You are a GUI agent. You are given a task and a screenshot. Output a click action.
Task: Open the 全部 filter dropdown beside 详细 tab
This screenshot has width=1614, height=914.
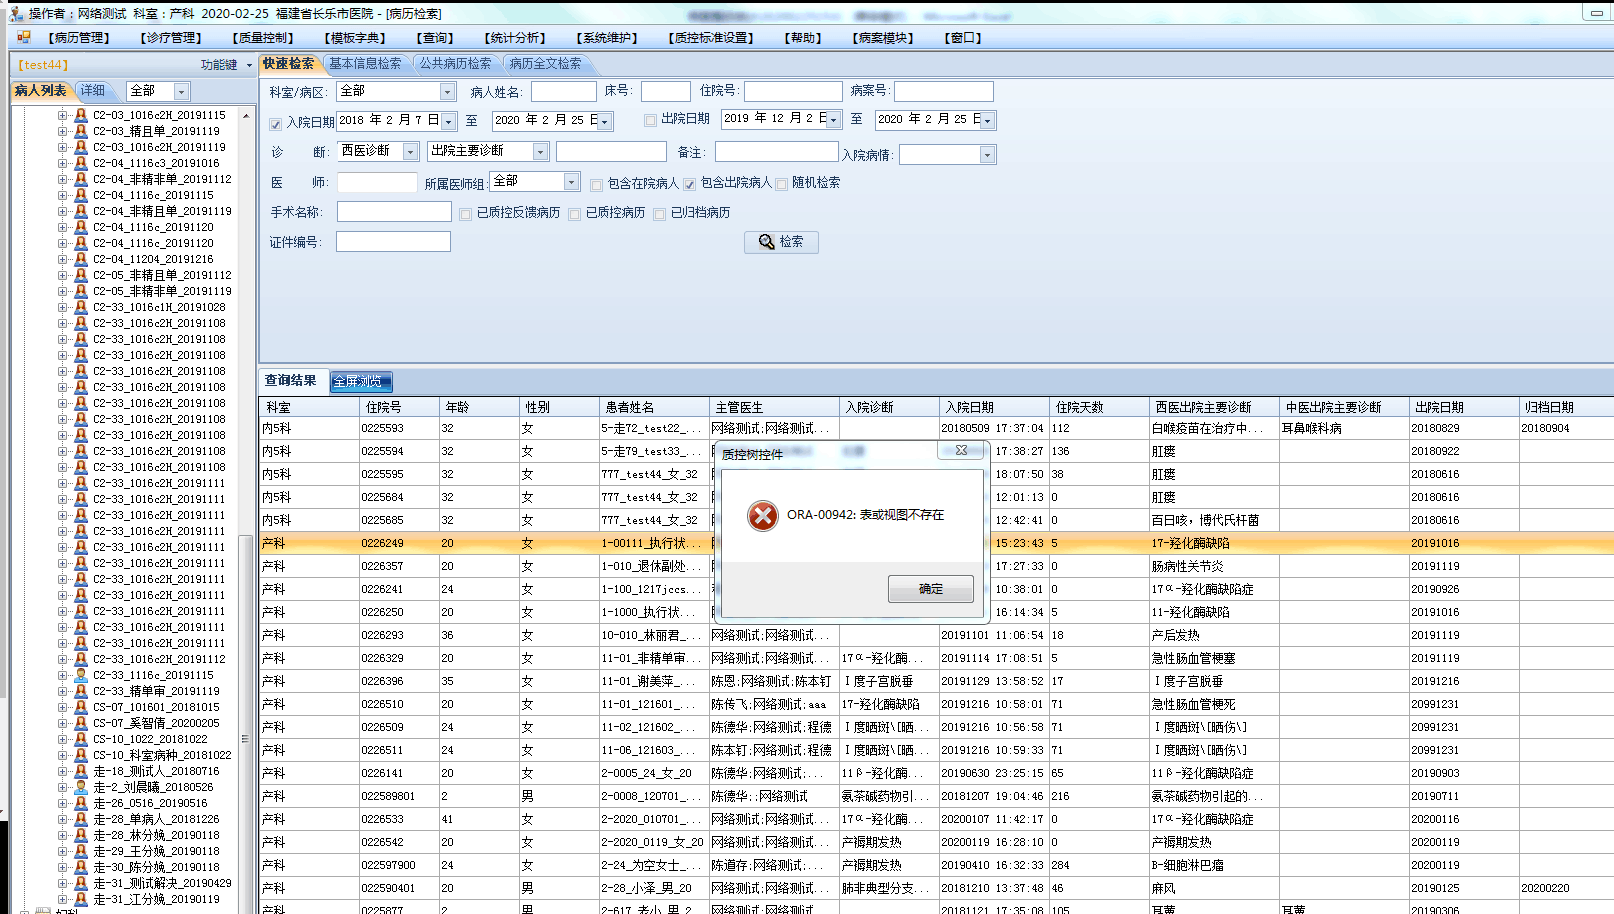click(x=181, y=92)
